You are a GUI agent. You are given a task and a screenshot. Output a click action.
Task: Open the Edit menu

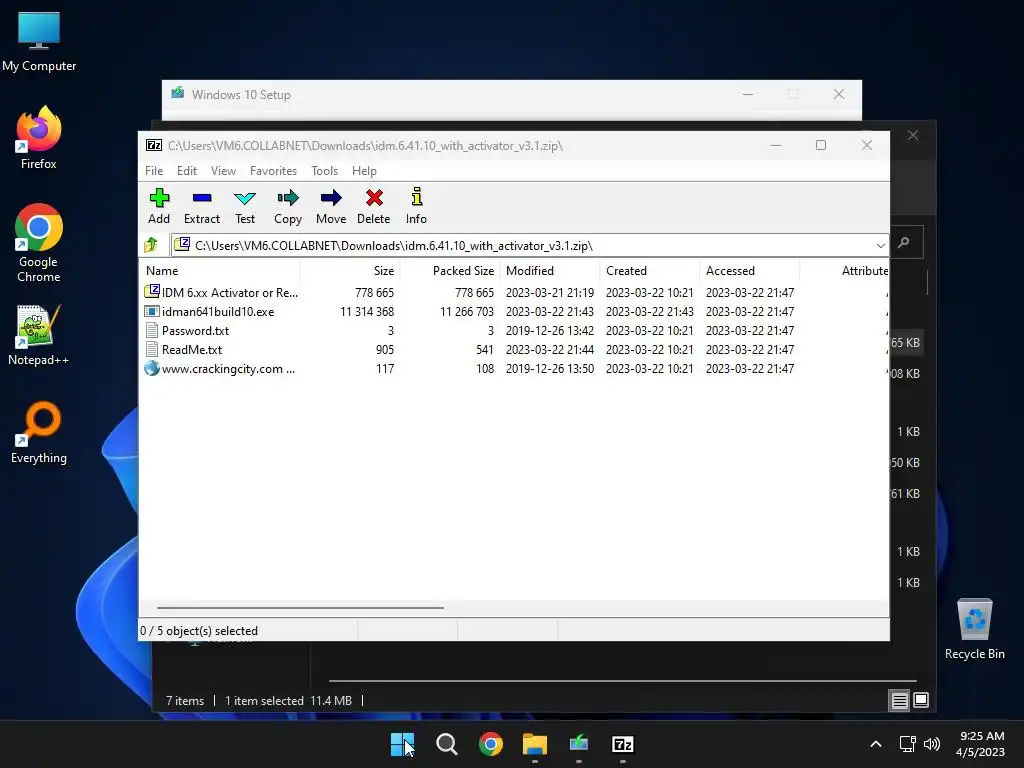[187, 170]
